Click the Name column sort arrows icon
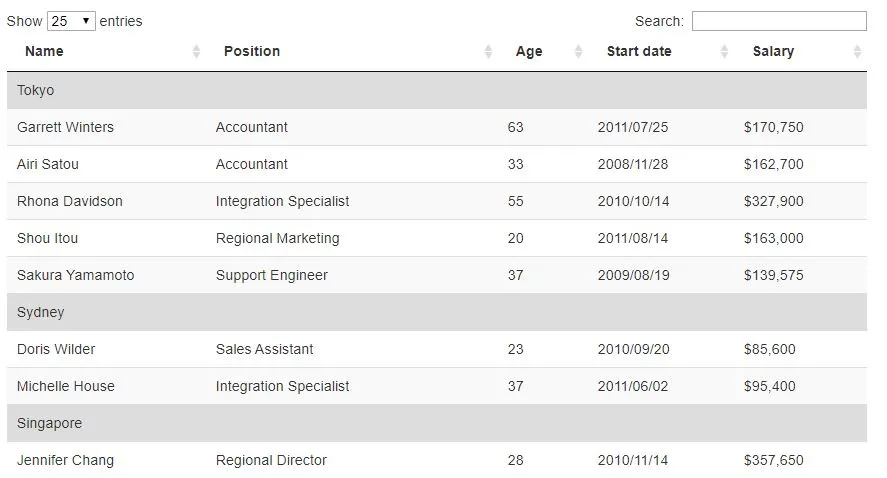 (x=196, y=52)
